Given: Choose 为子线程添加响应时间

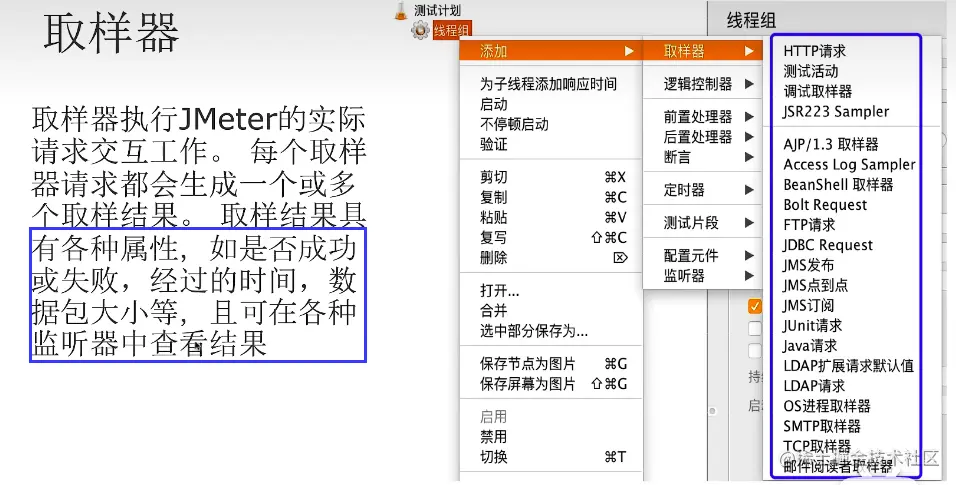Looking at the screenshot, I should (551, 84).
